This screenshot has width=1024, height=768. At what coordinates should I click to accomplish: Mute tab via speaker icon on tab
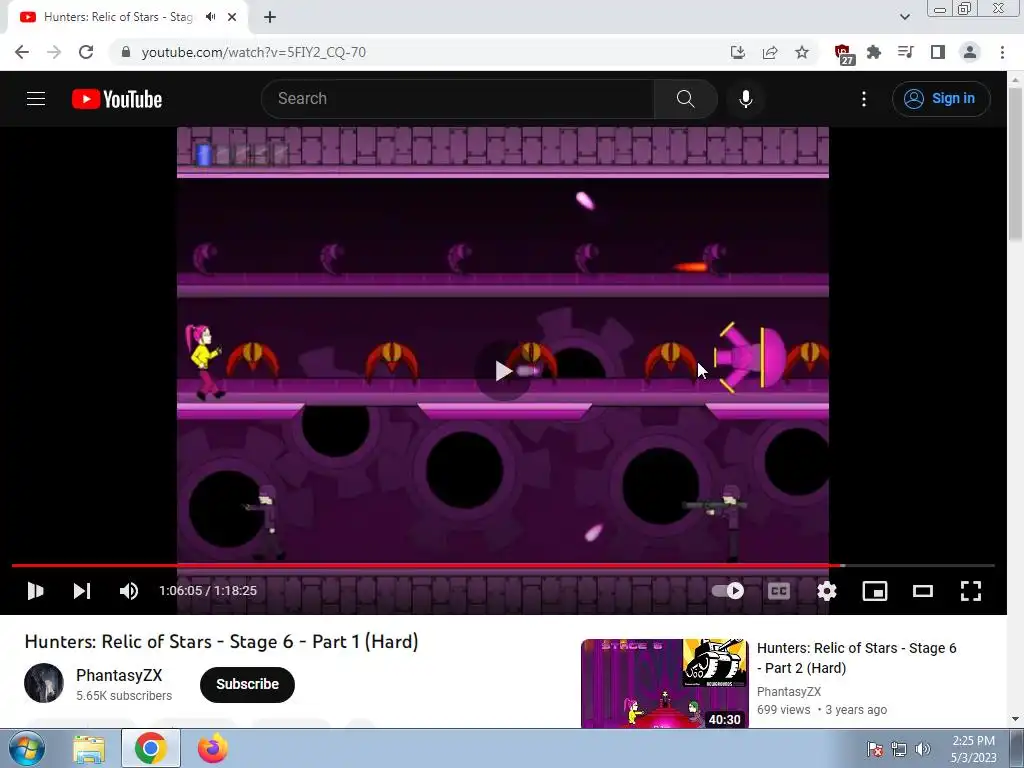pyautogui.click(x=210, y=17)
